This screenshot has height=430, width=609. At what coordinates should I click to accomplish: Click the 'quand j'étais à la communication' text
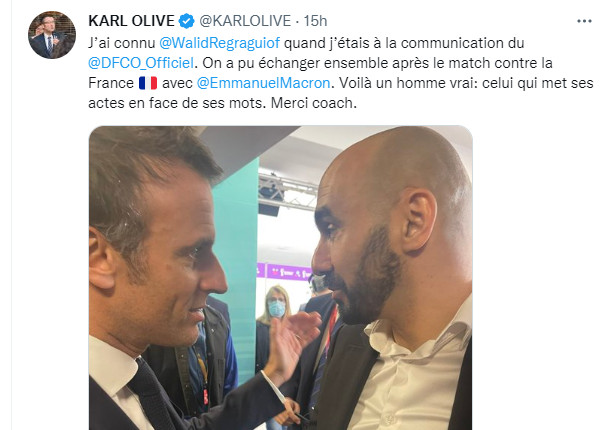[394, 43]
